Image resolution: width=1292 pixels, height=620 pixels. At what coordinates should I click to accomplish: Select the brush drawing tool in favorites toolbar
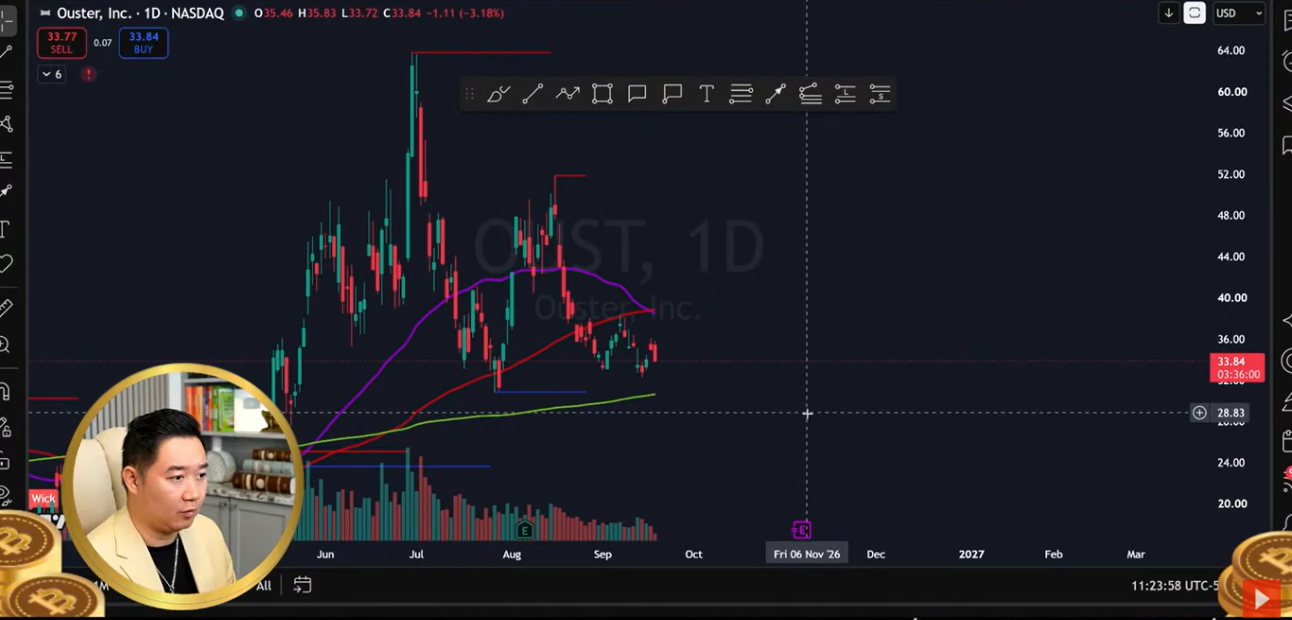[x=499, y=94]
